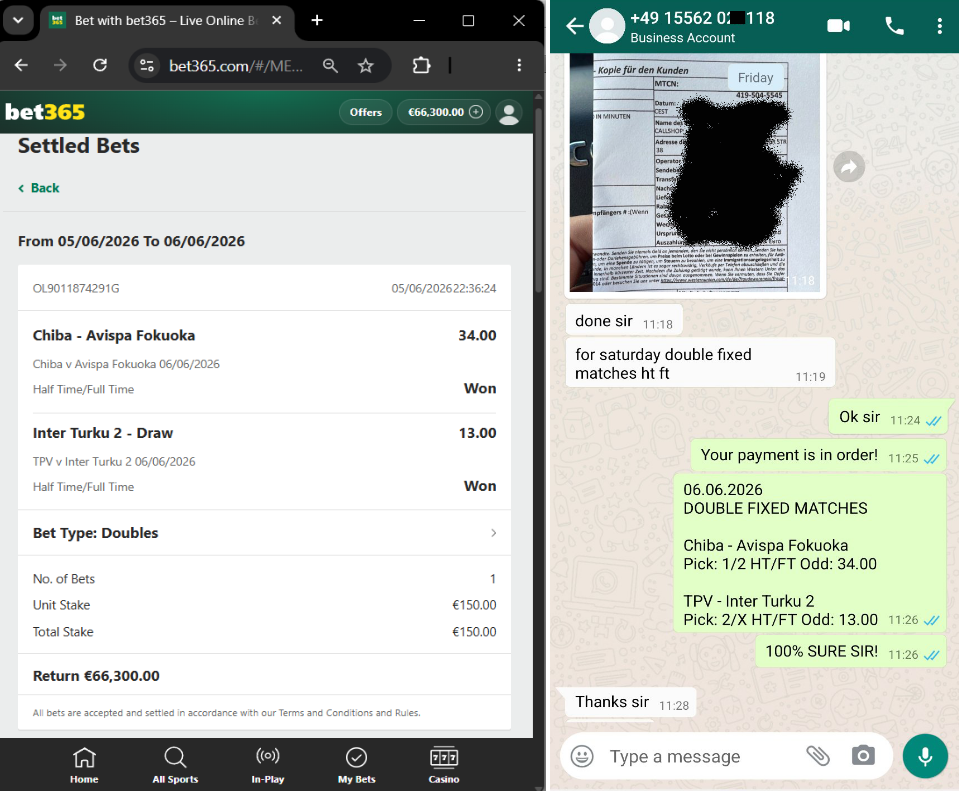Maximize the Chrome window
The width and height of the screenshot is (959, 792).
(468, 20)
